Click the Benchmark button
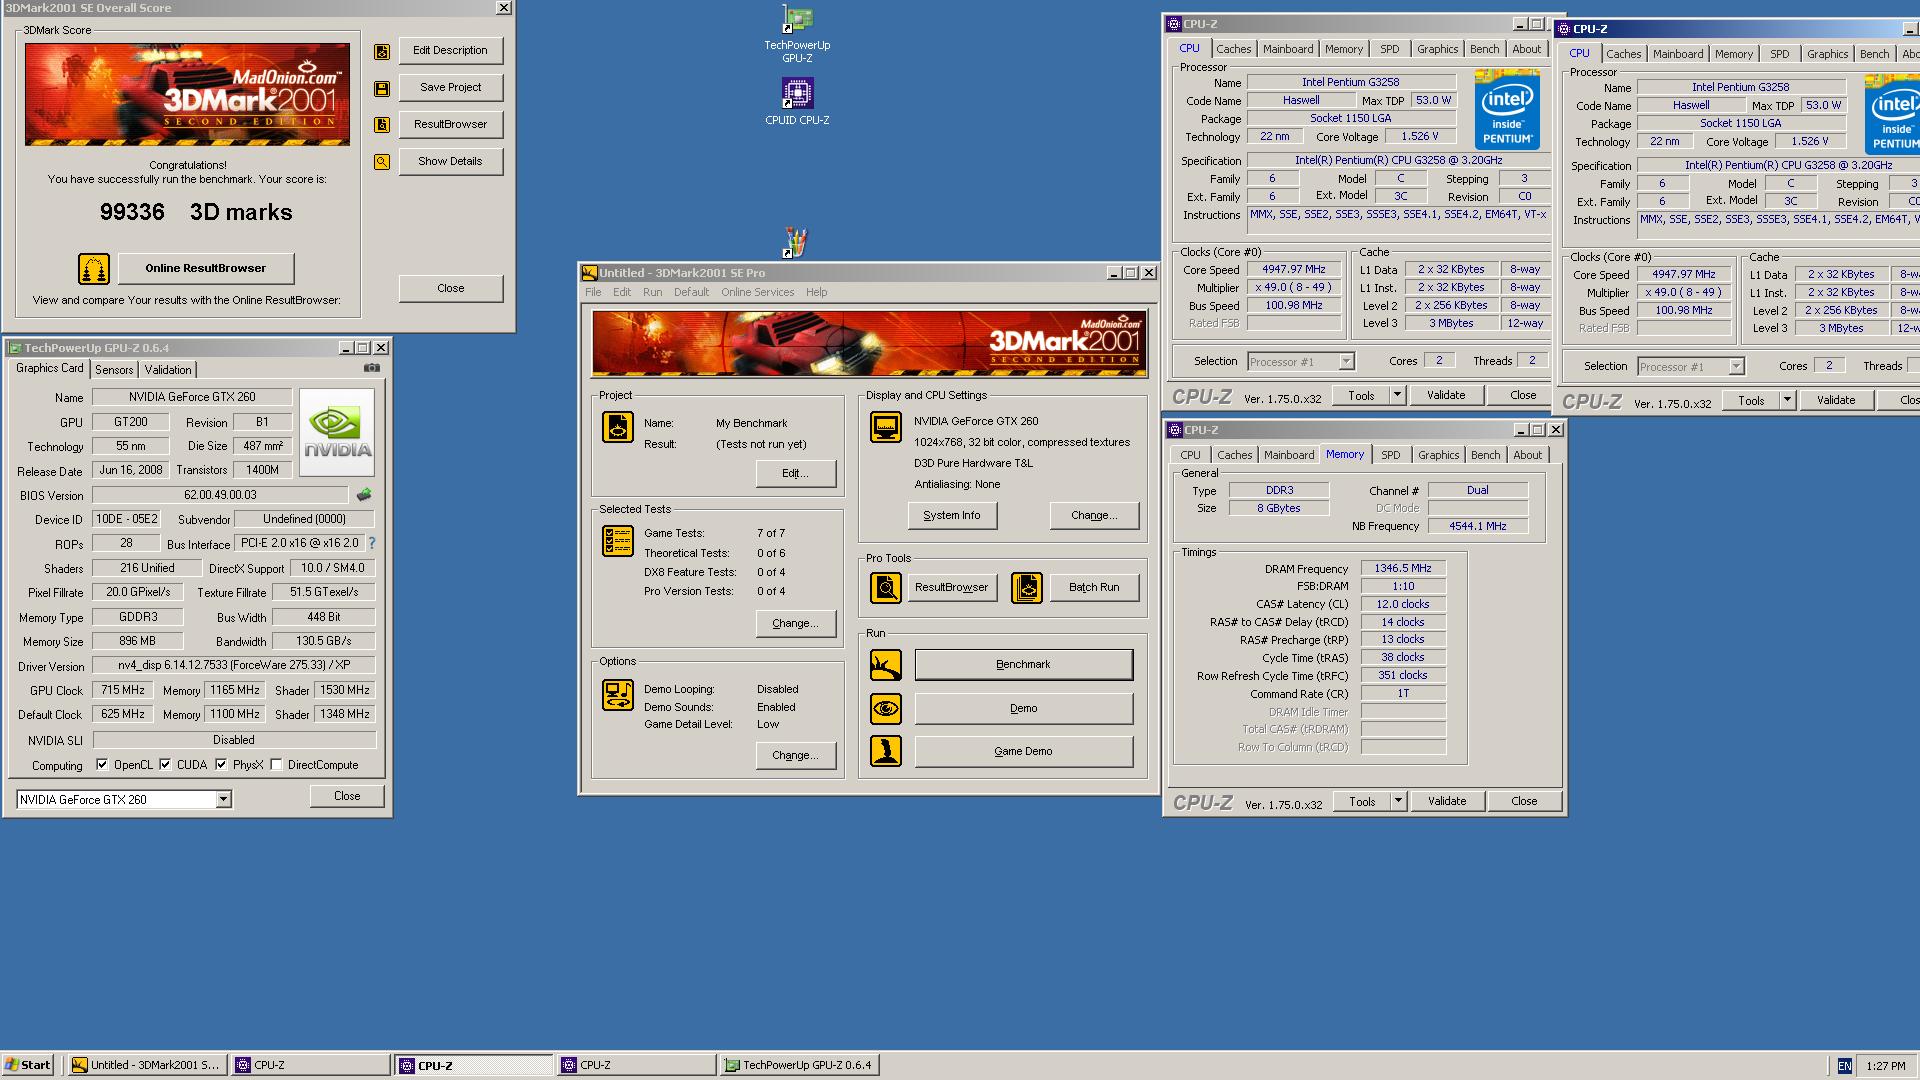Image resolution: width=1920 pixels, height=1080 pixels. click(x=1023, y=665)
